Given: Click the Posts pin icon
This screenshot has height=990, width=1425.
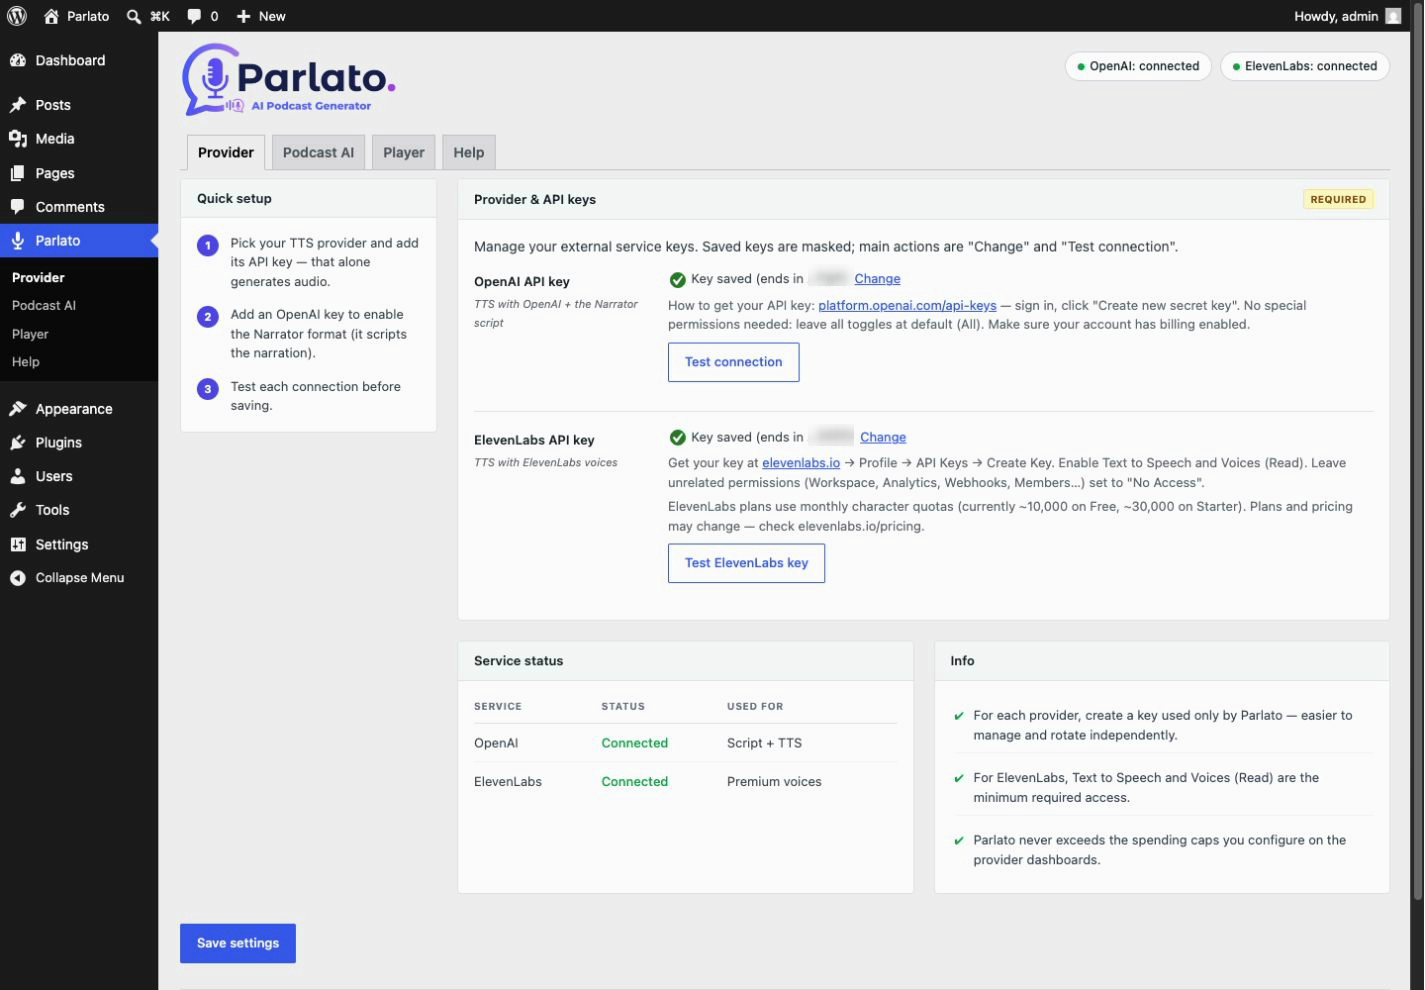Looking at the screenshot, I should coord(18,105).
